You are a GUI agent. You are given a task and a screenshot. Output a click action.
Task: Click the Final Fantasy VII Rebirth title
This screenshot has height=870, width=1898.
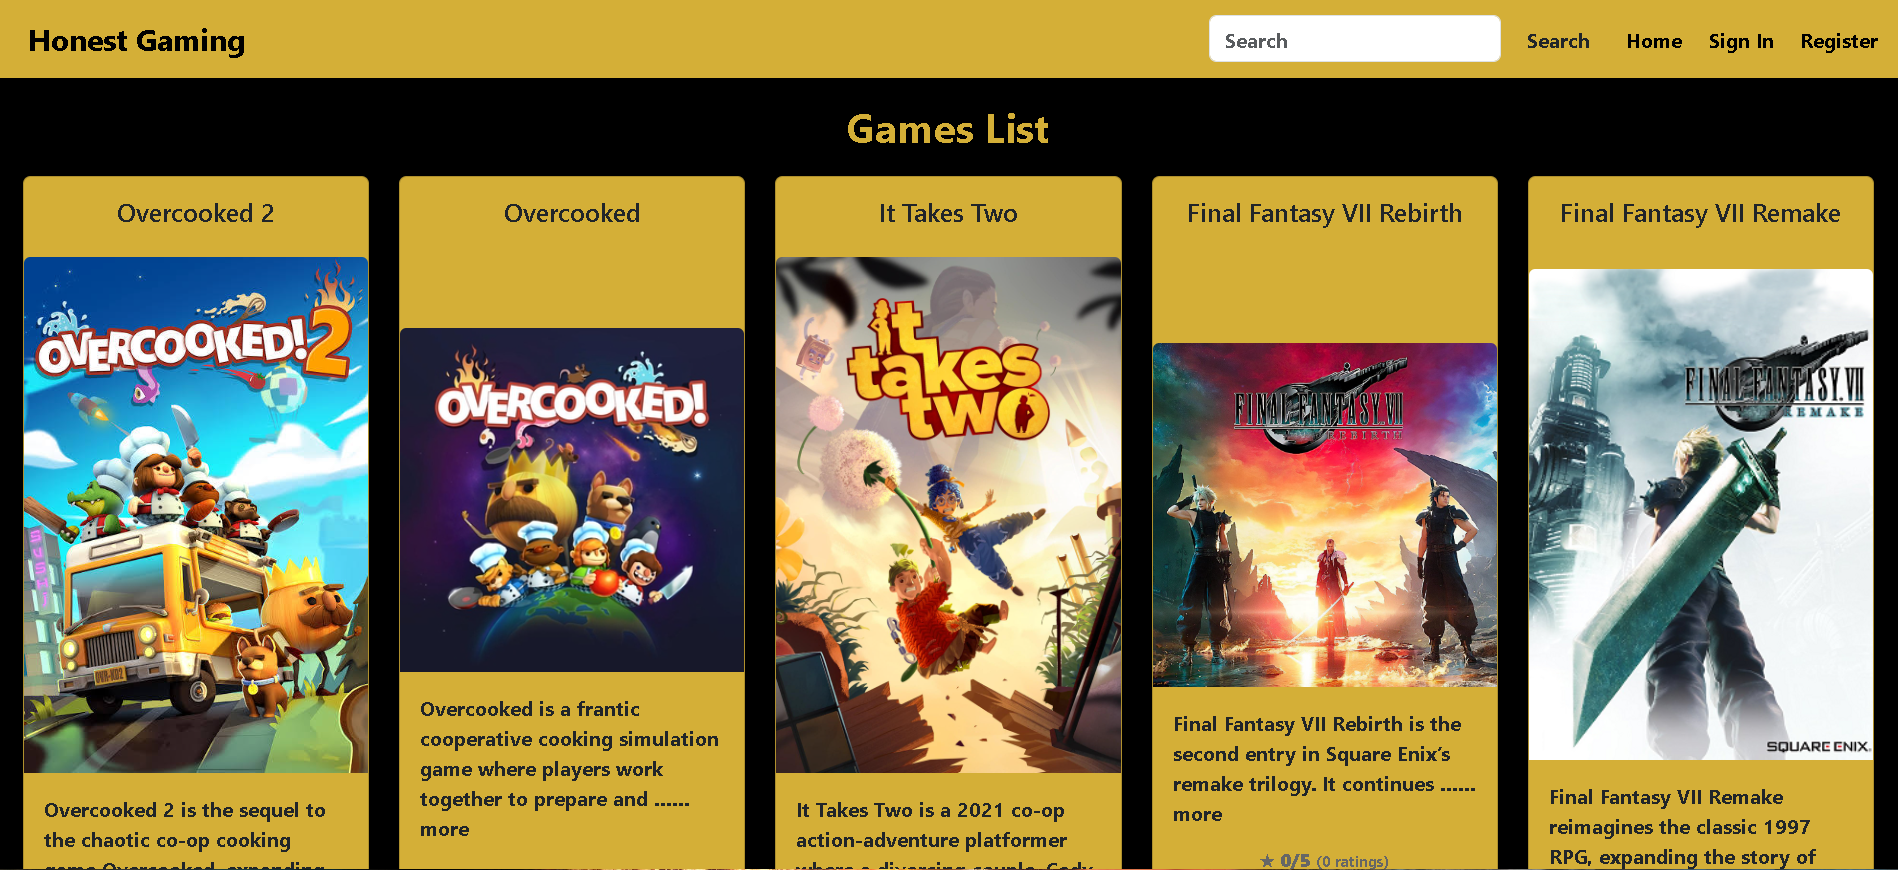click(x=1325, y=213)
